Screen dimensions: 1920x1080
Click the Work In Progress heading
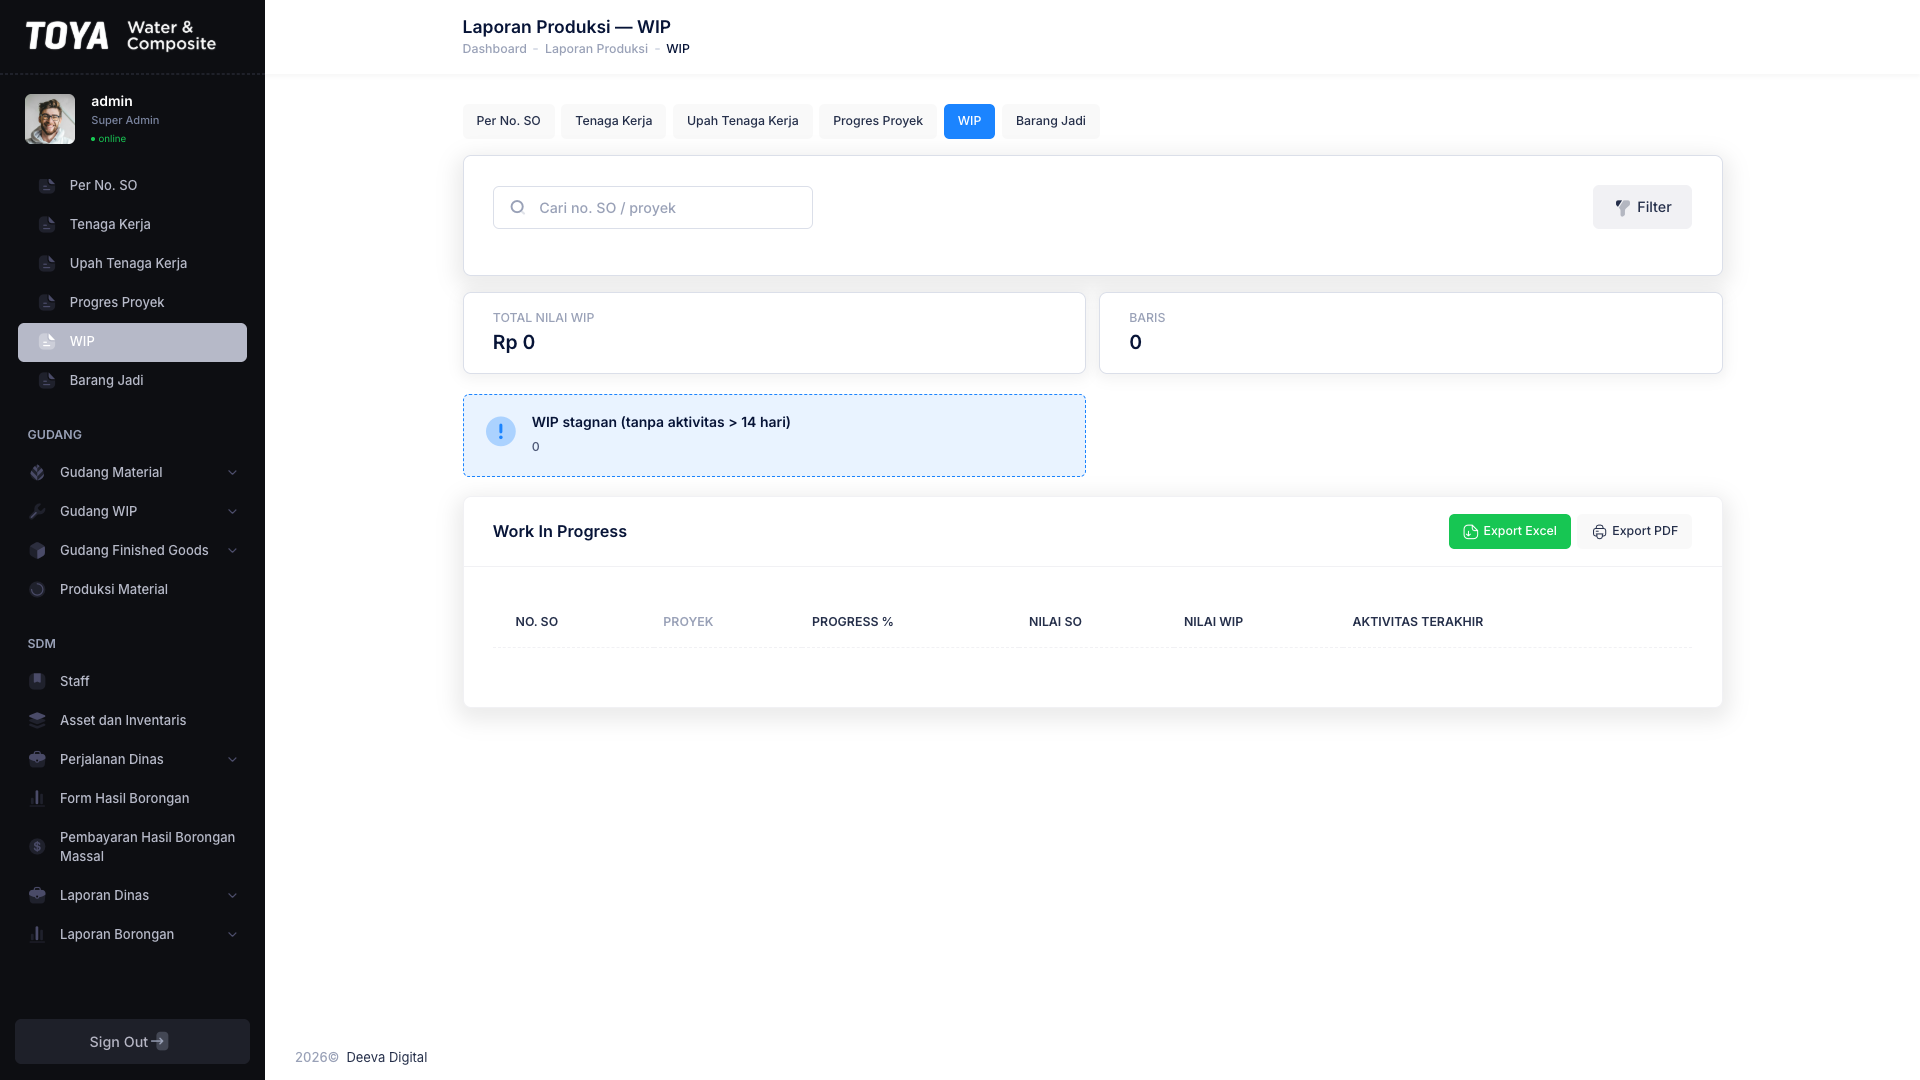560,532
